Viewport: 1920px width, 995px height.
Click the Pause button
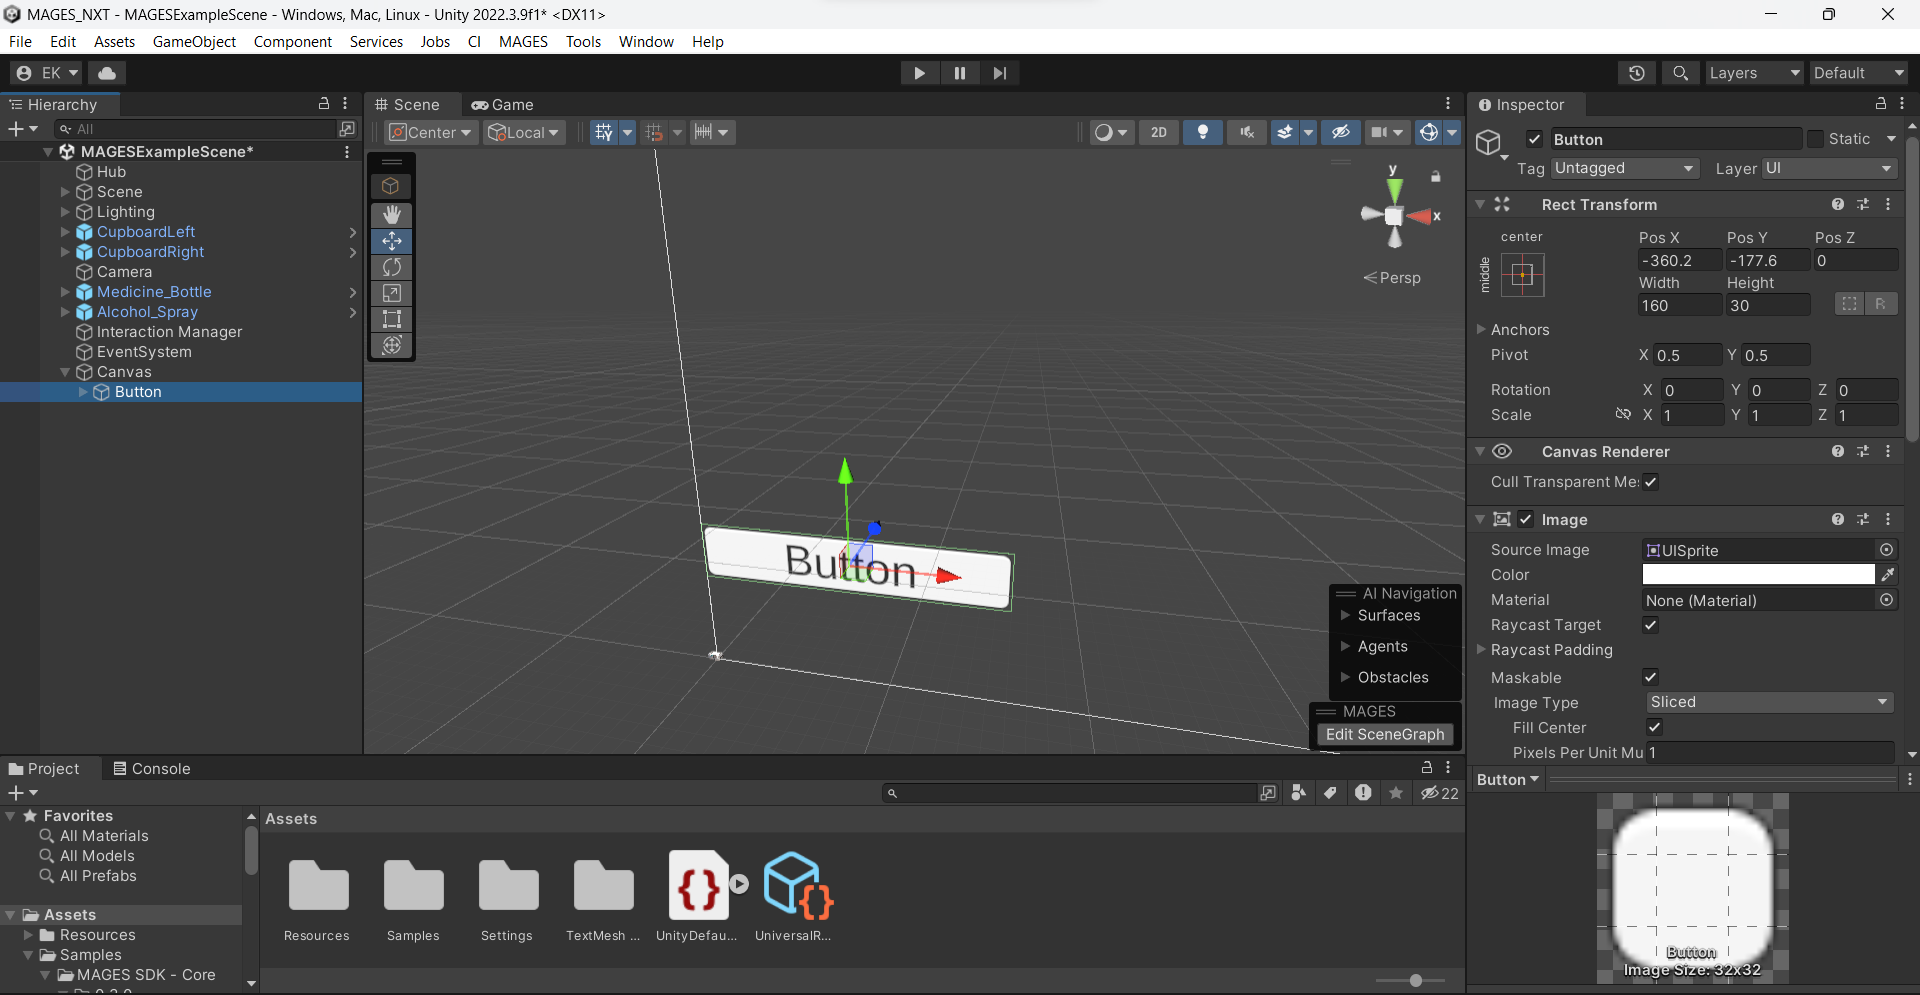pyautogui.click(x=959, y=73)
